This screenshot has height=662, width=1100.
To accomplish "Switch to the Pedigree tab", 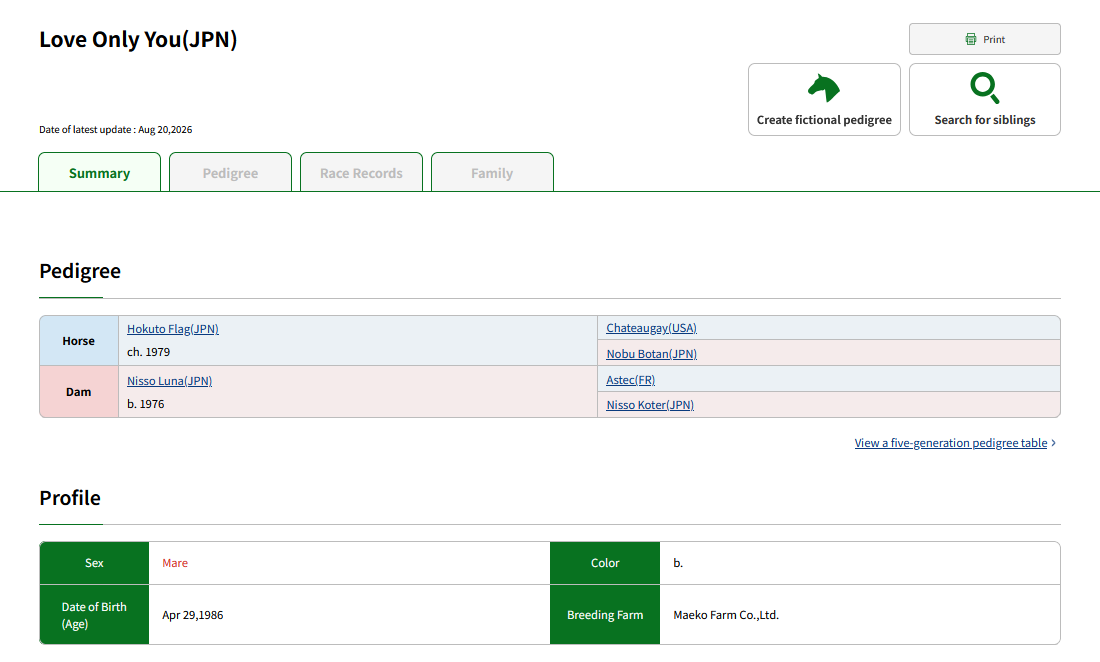I will 230,173.
